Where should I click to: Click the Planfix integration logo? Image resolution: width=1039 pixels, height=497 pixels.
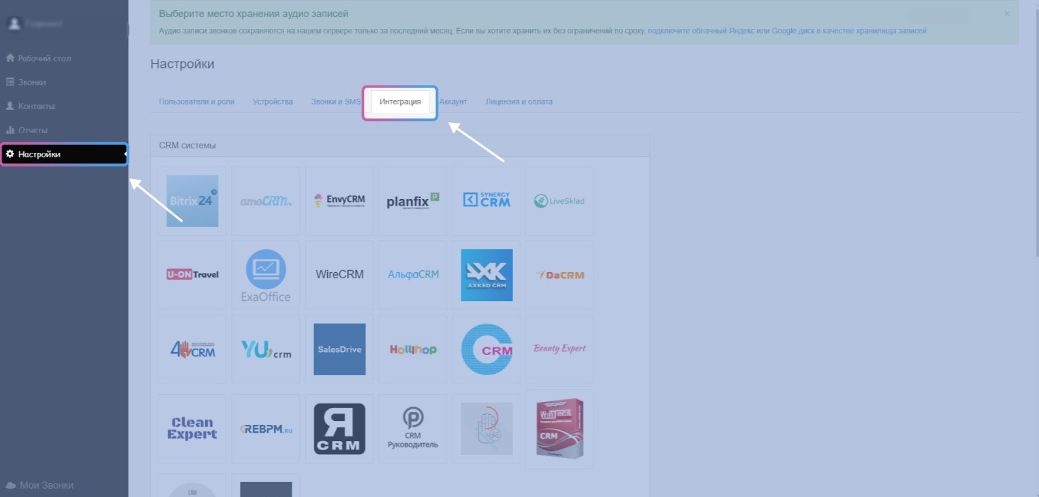click(413, 200)
